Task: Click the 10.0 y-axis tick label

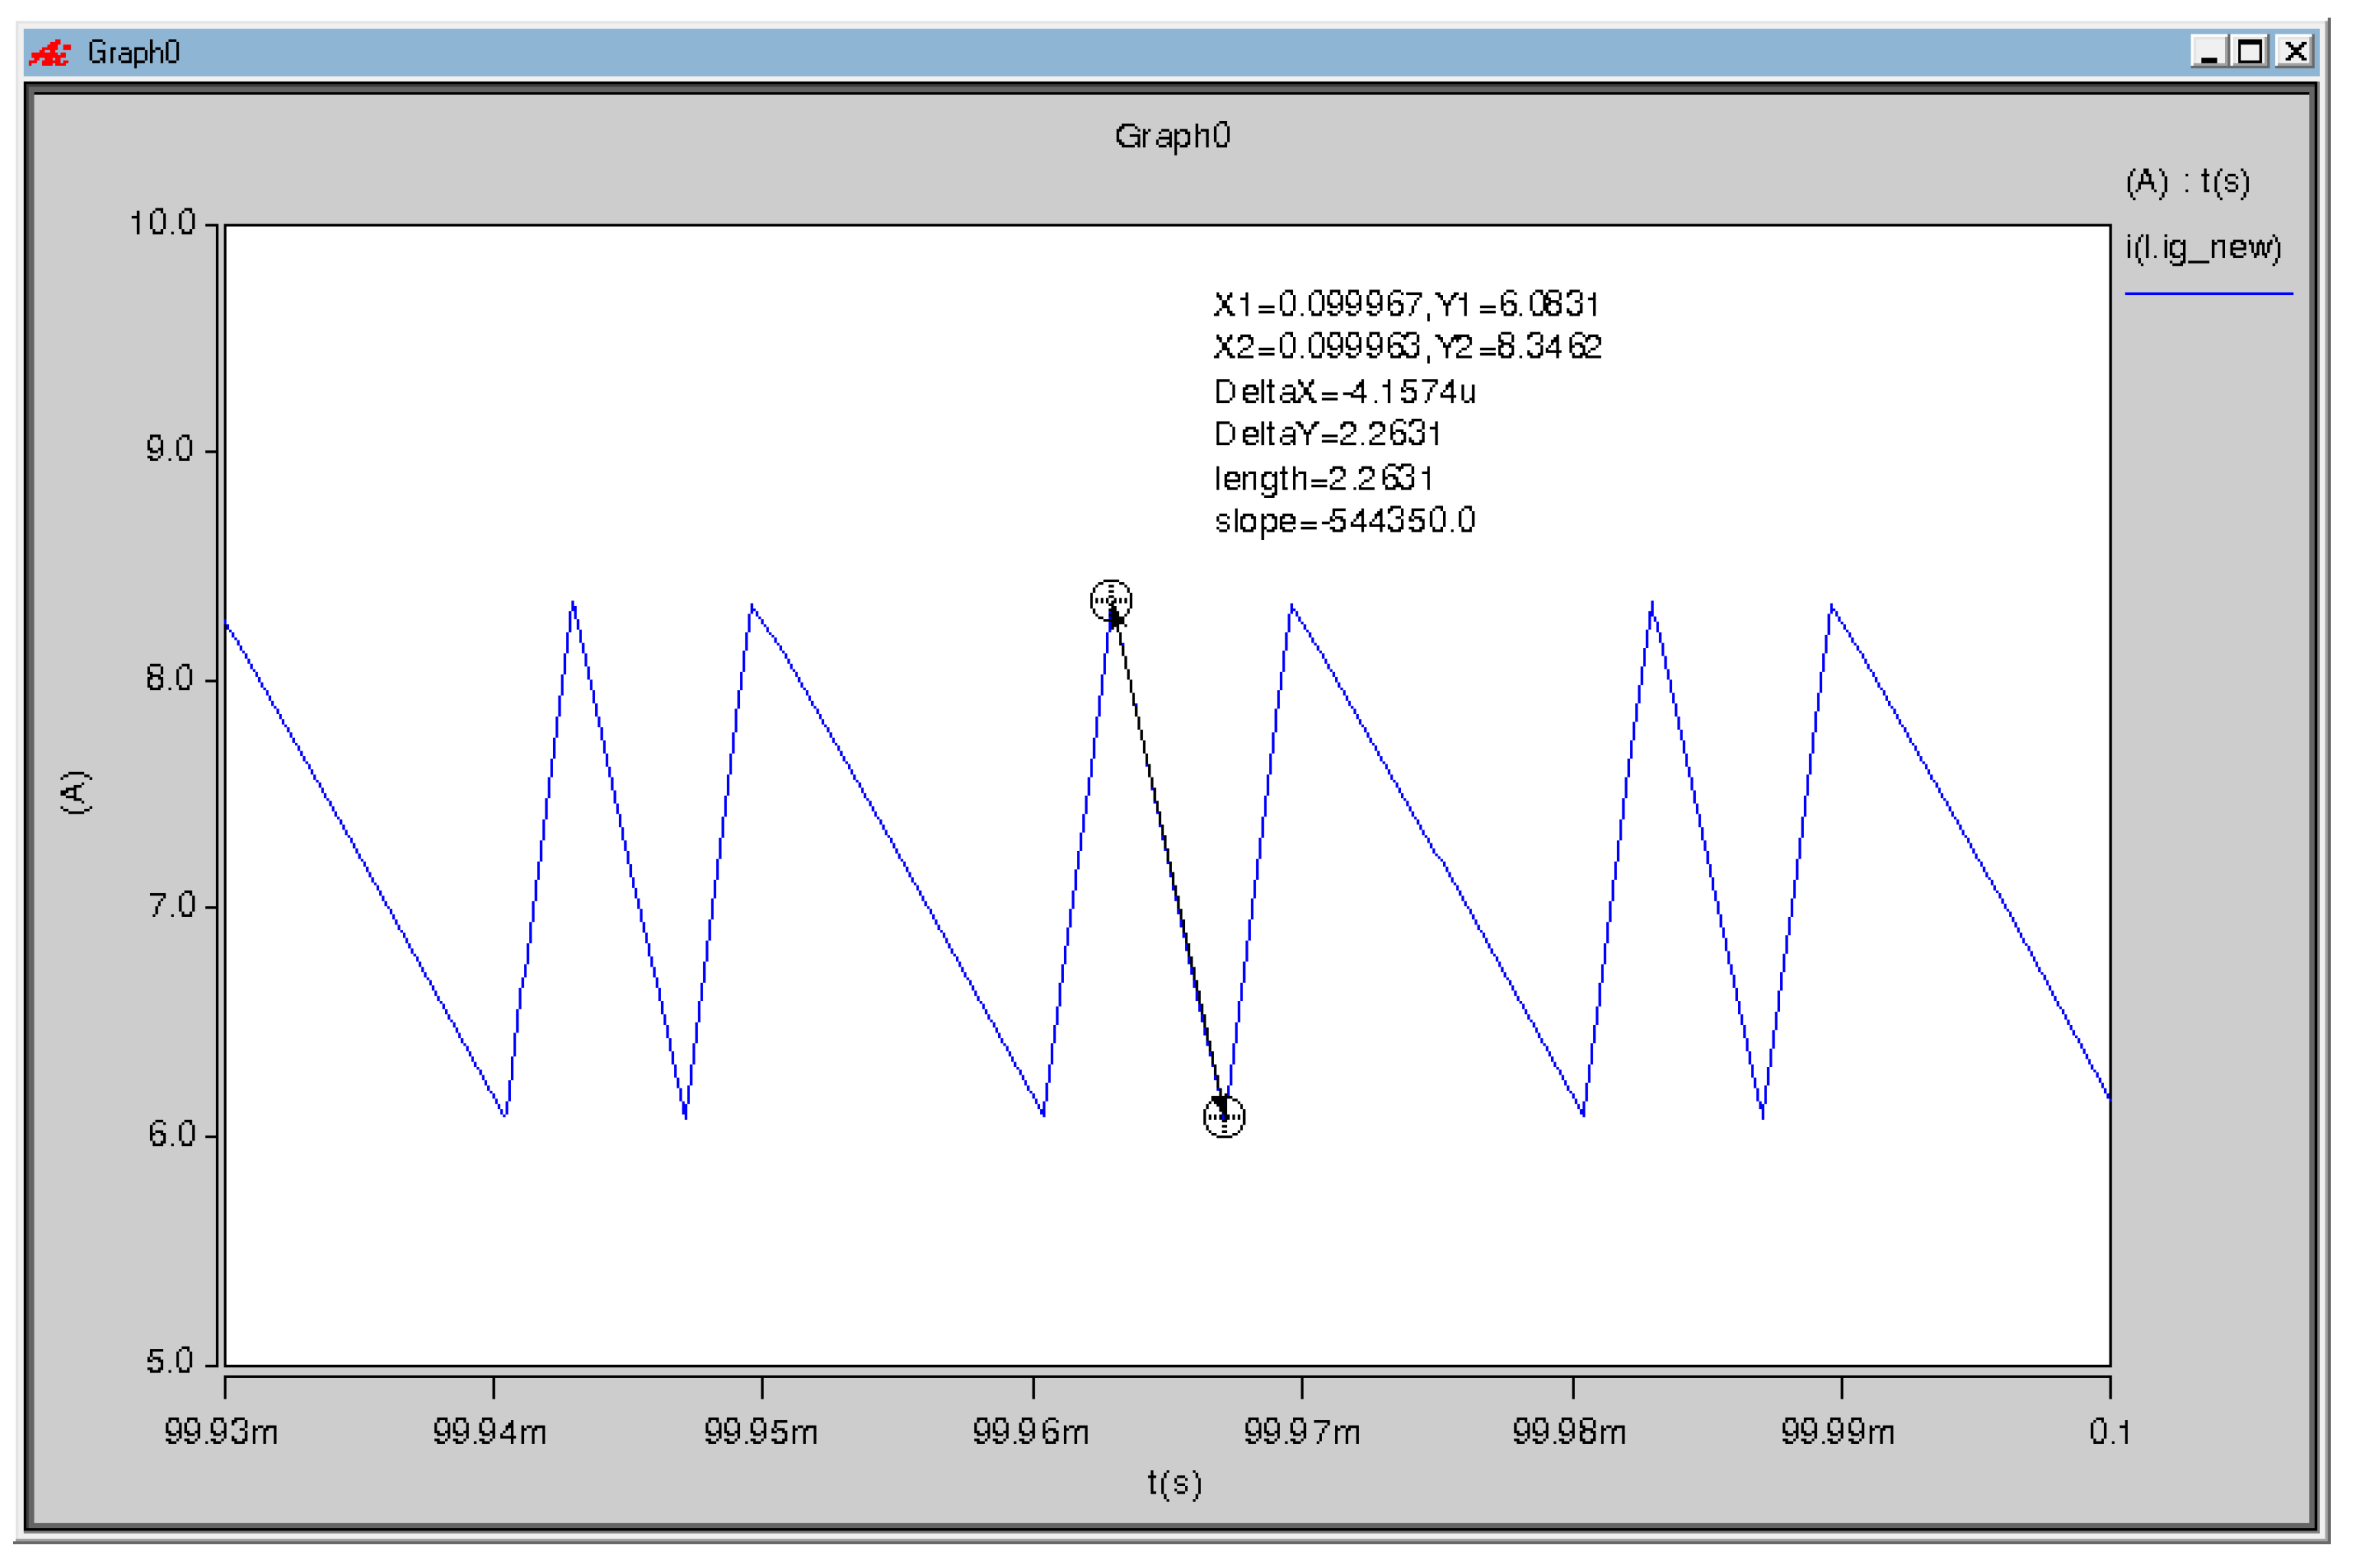Action: pyautogui.click(x=163, y=223)
